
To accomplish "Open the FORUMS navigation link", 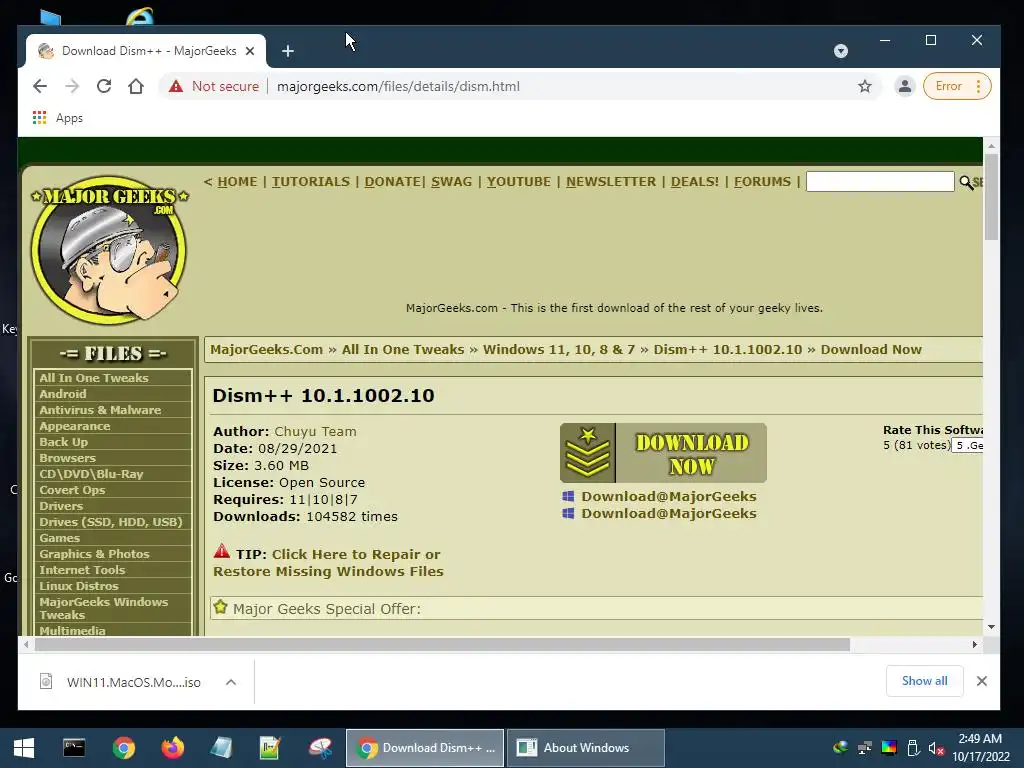I will click(762, 182).
